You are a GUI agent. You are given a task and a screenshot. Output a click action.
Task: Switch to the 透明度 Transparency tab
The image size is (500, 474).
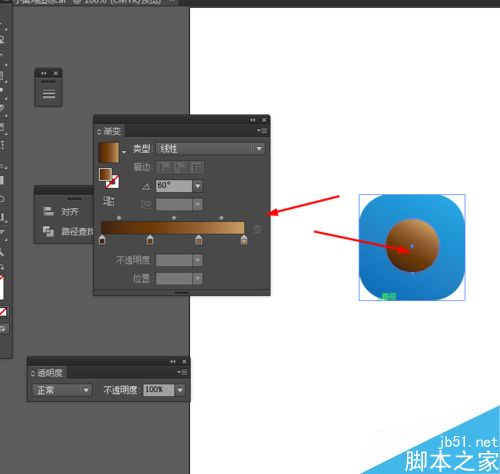coord(47,373)
